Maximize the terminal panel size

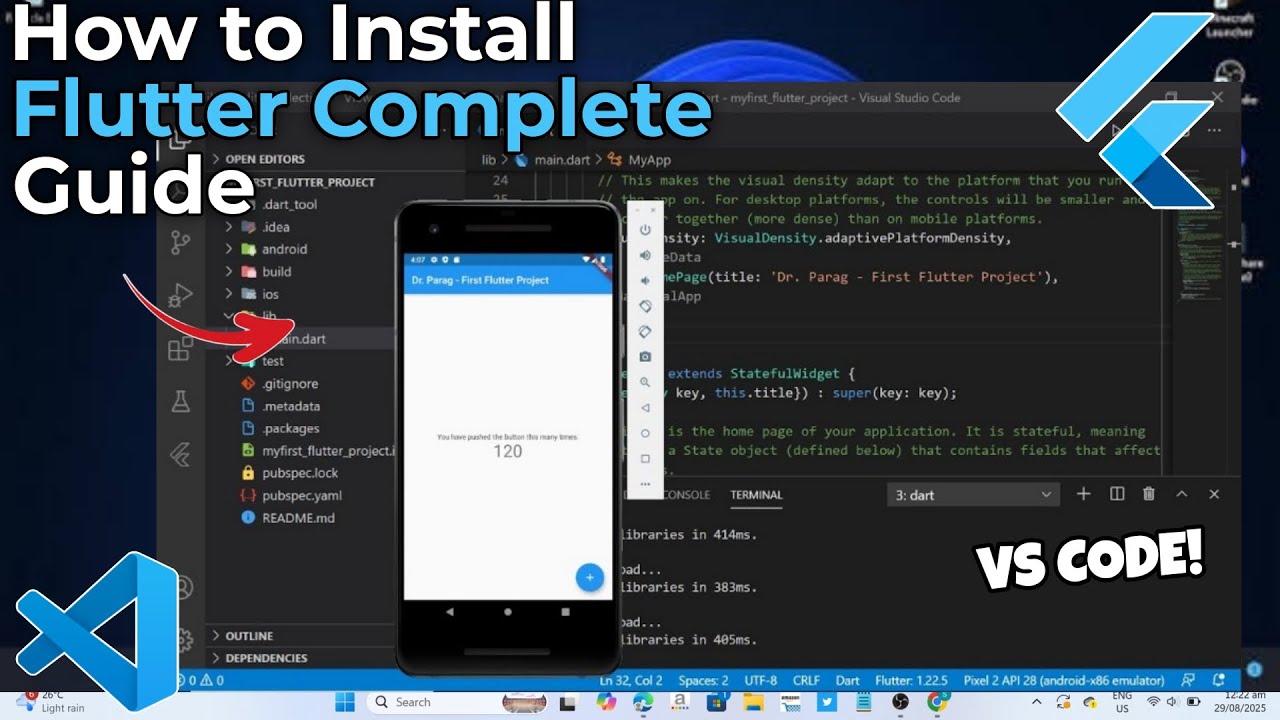pos(1181,494)
